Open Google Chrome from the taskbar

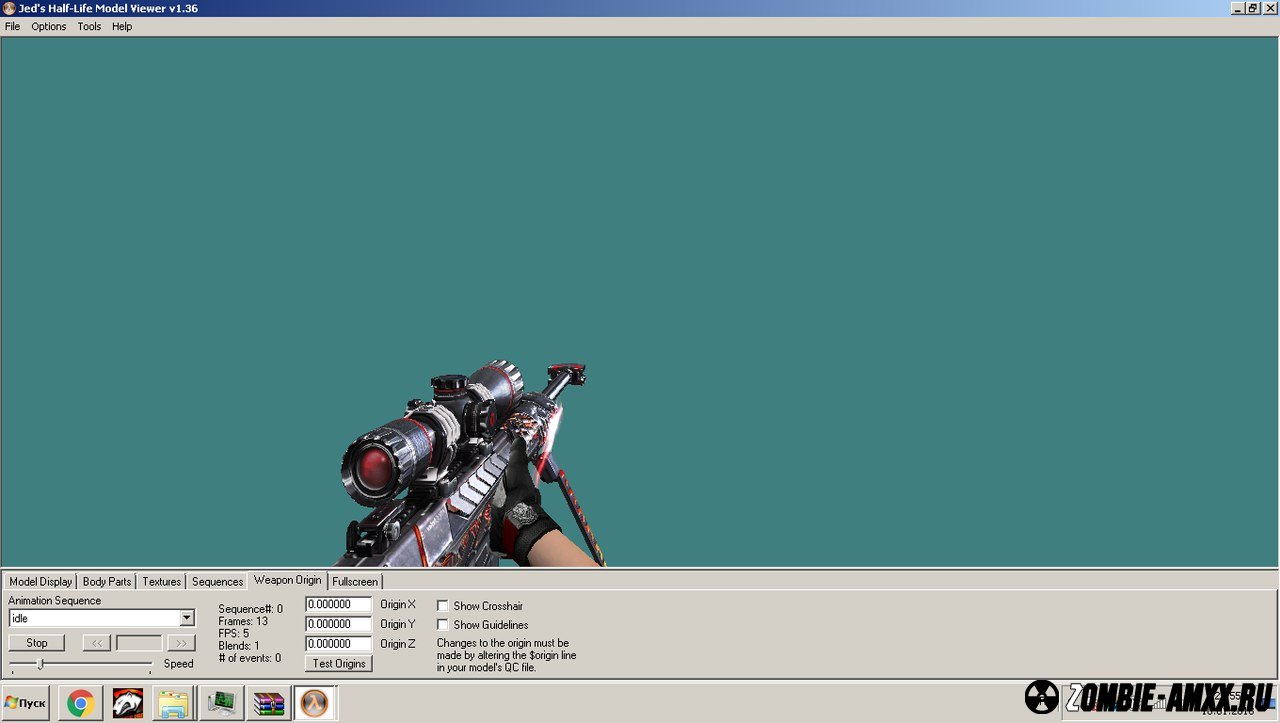(x=80, y=704)
